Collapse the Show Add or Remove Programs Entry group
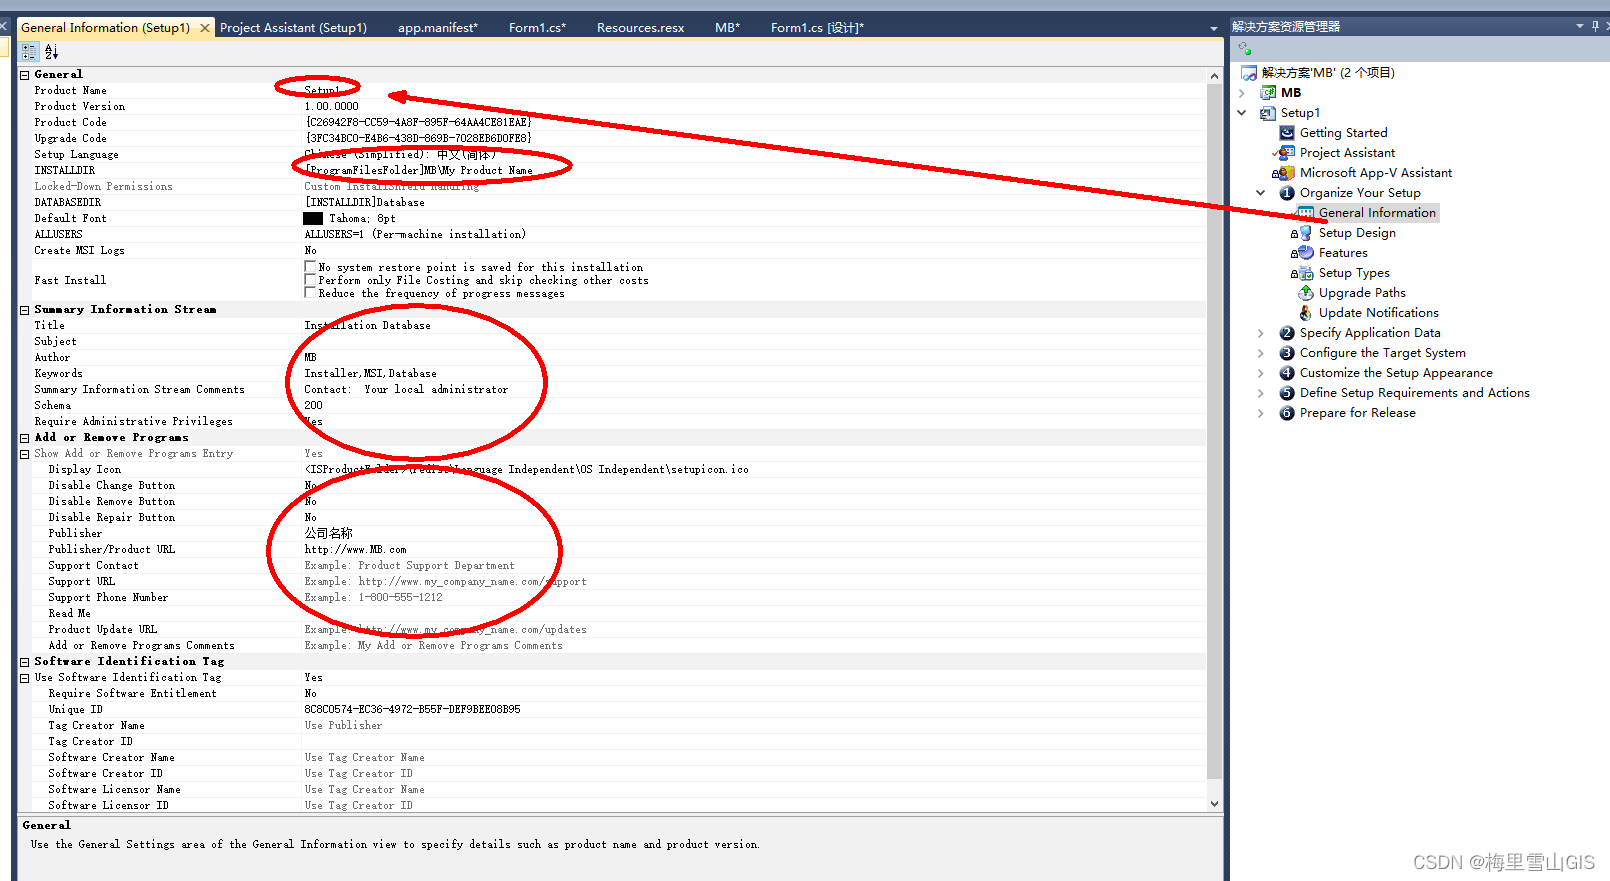 point(25,454)
